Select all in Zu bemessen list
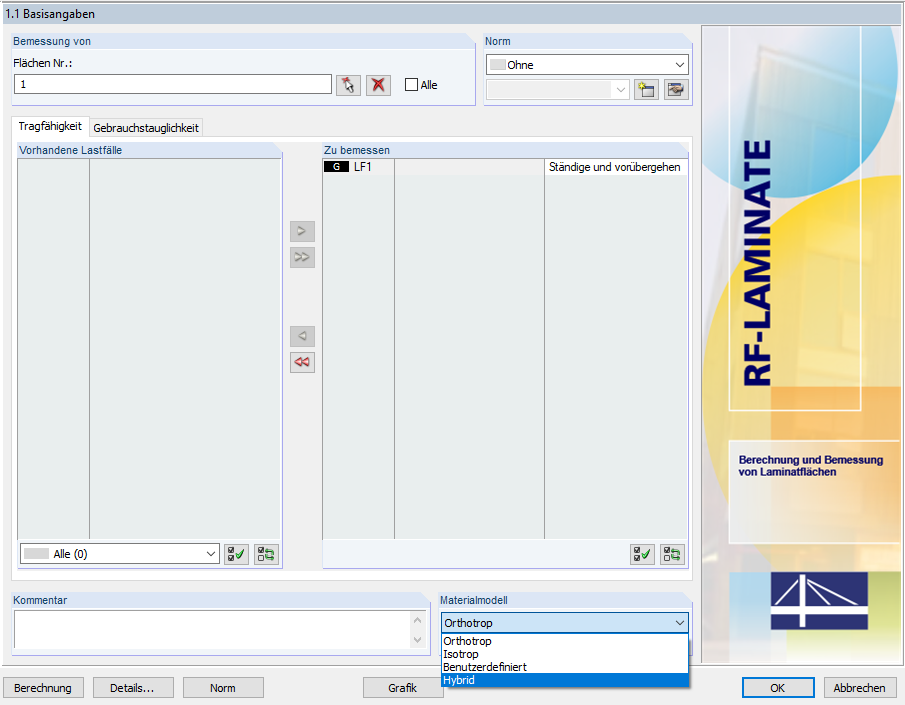Image resolution: width=905 pixels, height=705 pixels. (642, 554)
